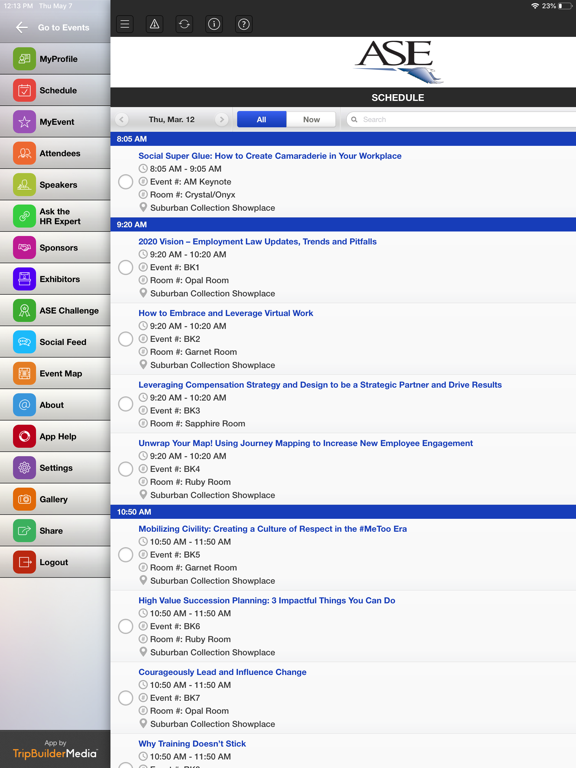
Task: Open the Gallery camera icon
Action: 24,499
